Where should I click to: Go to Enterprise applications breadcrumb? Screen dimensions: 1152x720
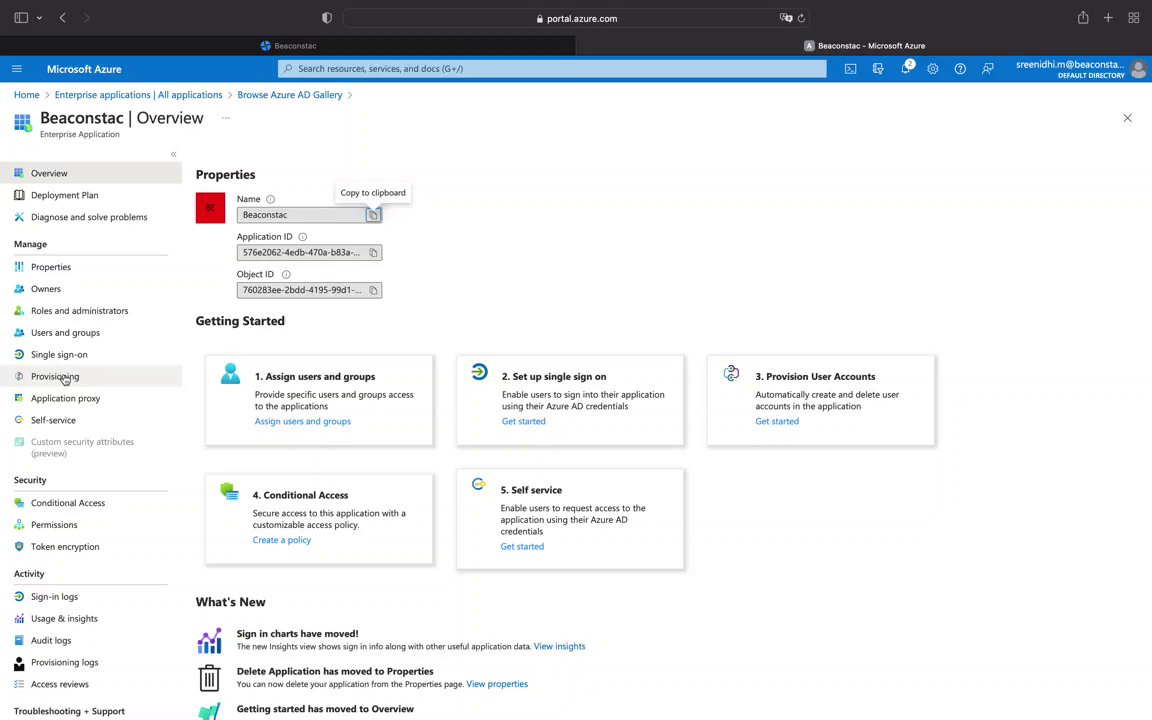coord(138,95)
